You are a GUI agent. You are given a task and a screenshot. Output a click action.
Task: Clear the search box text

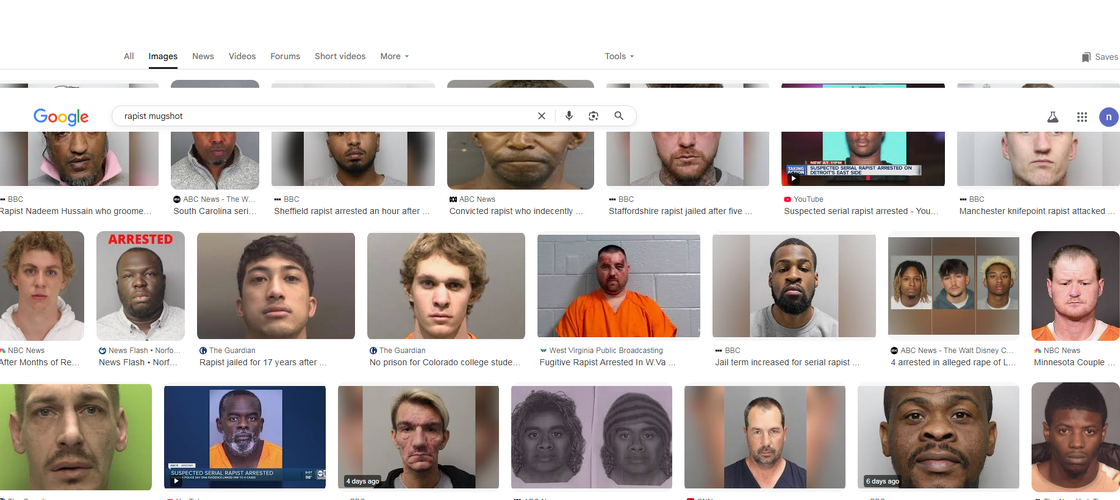(541, 116)
